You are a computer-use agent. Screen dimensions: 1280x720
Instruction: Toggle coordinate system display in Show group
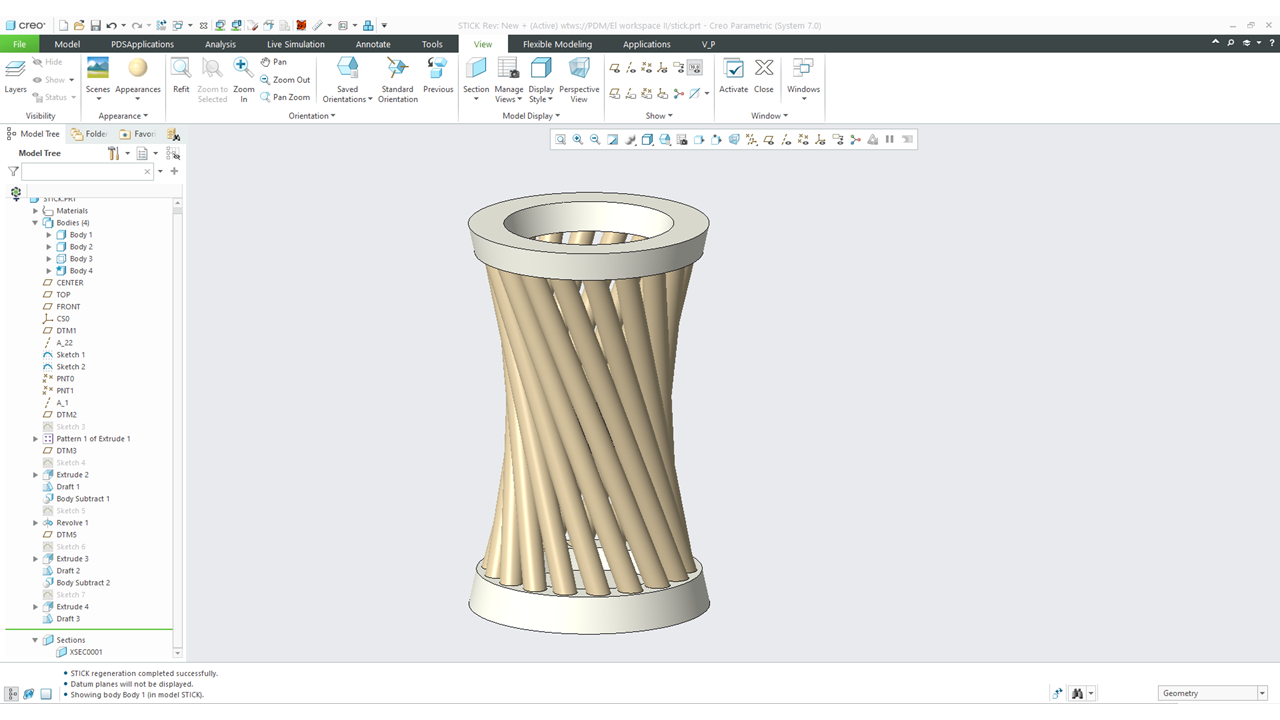click(x=663, y=68)
